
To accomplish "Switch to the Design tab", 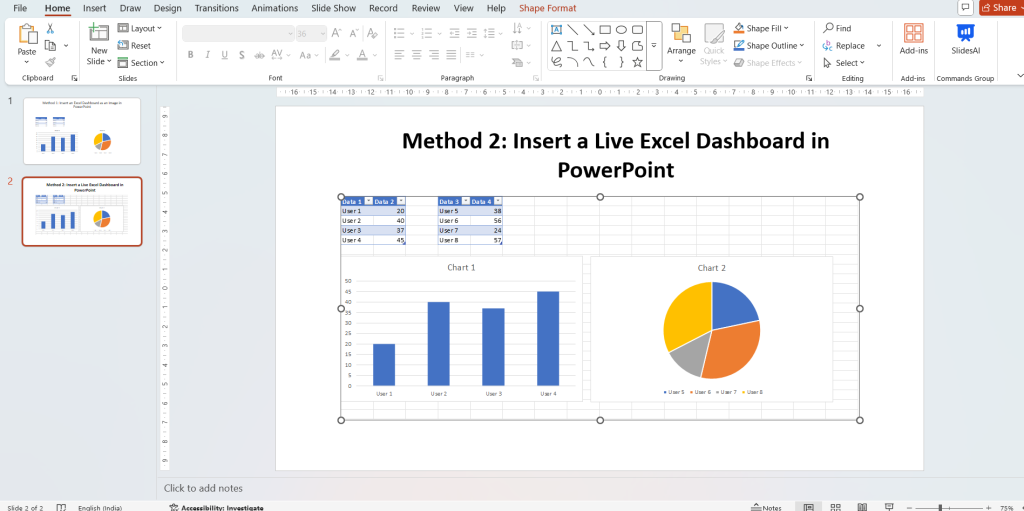I will click(168, 8).
